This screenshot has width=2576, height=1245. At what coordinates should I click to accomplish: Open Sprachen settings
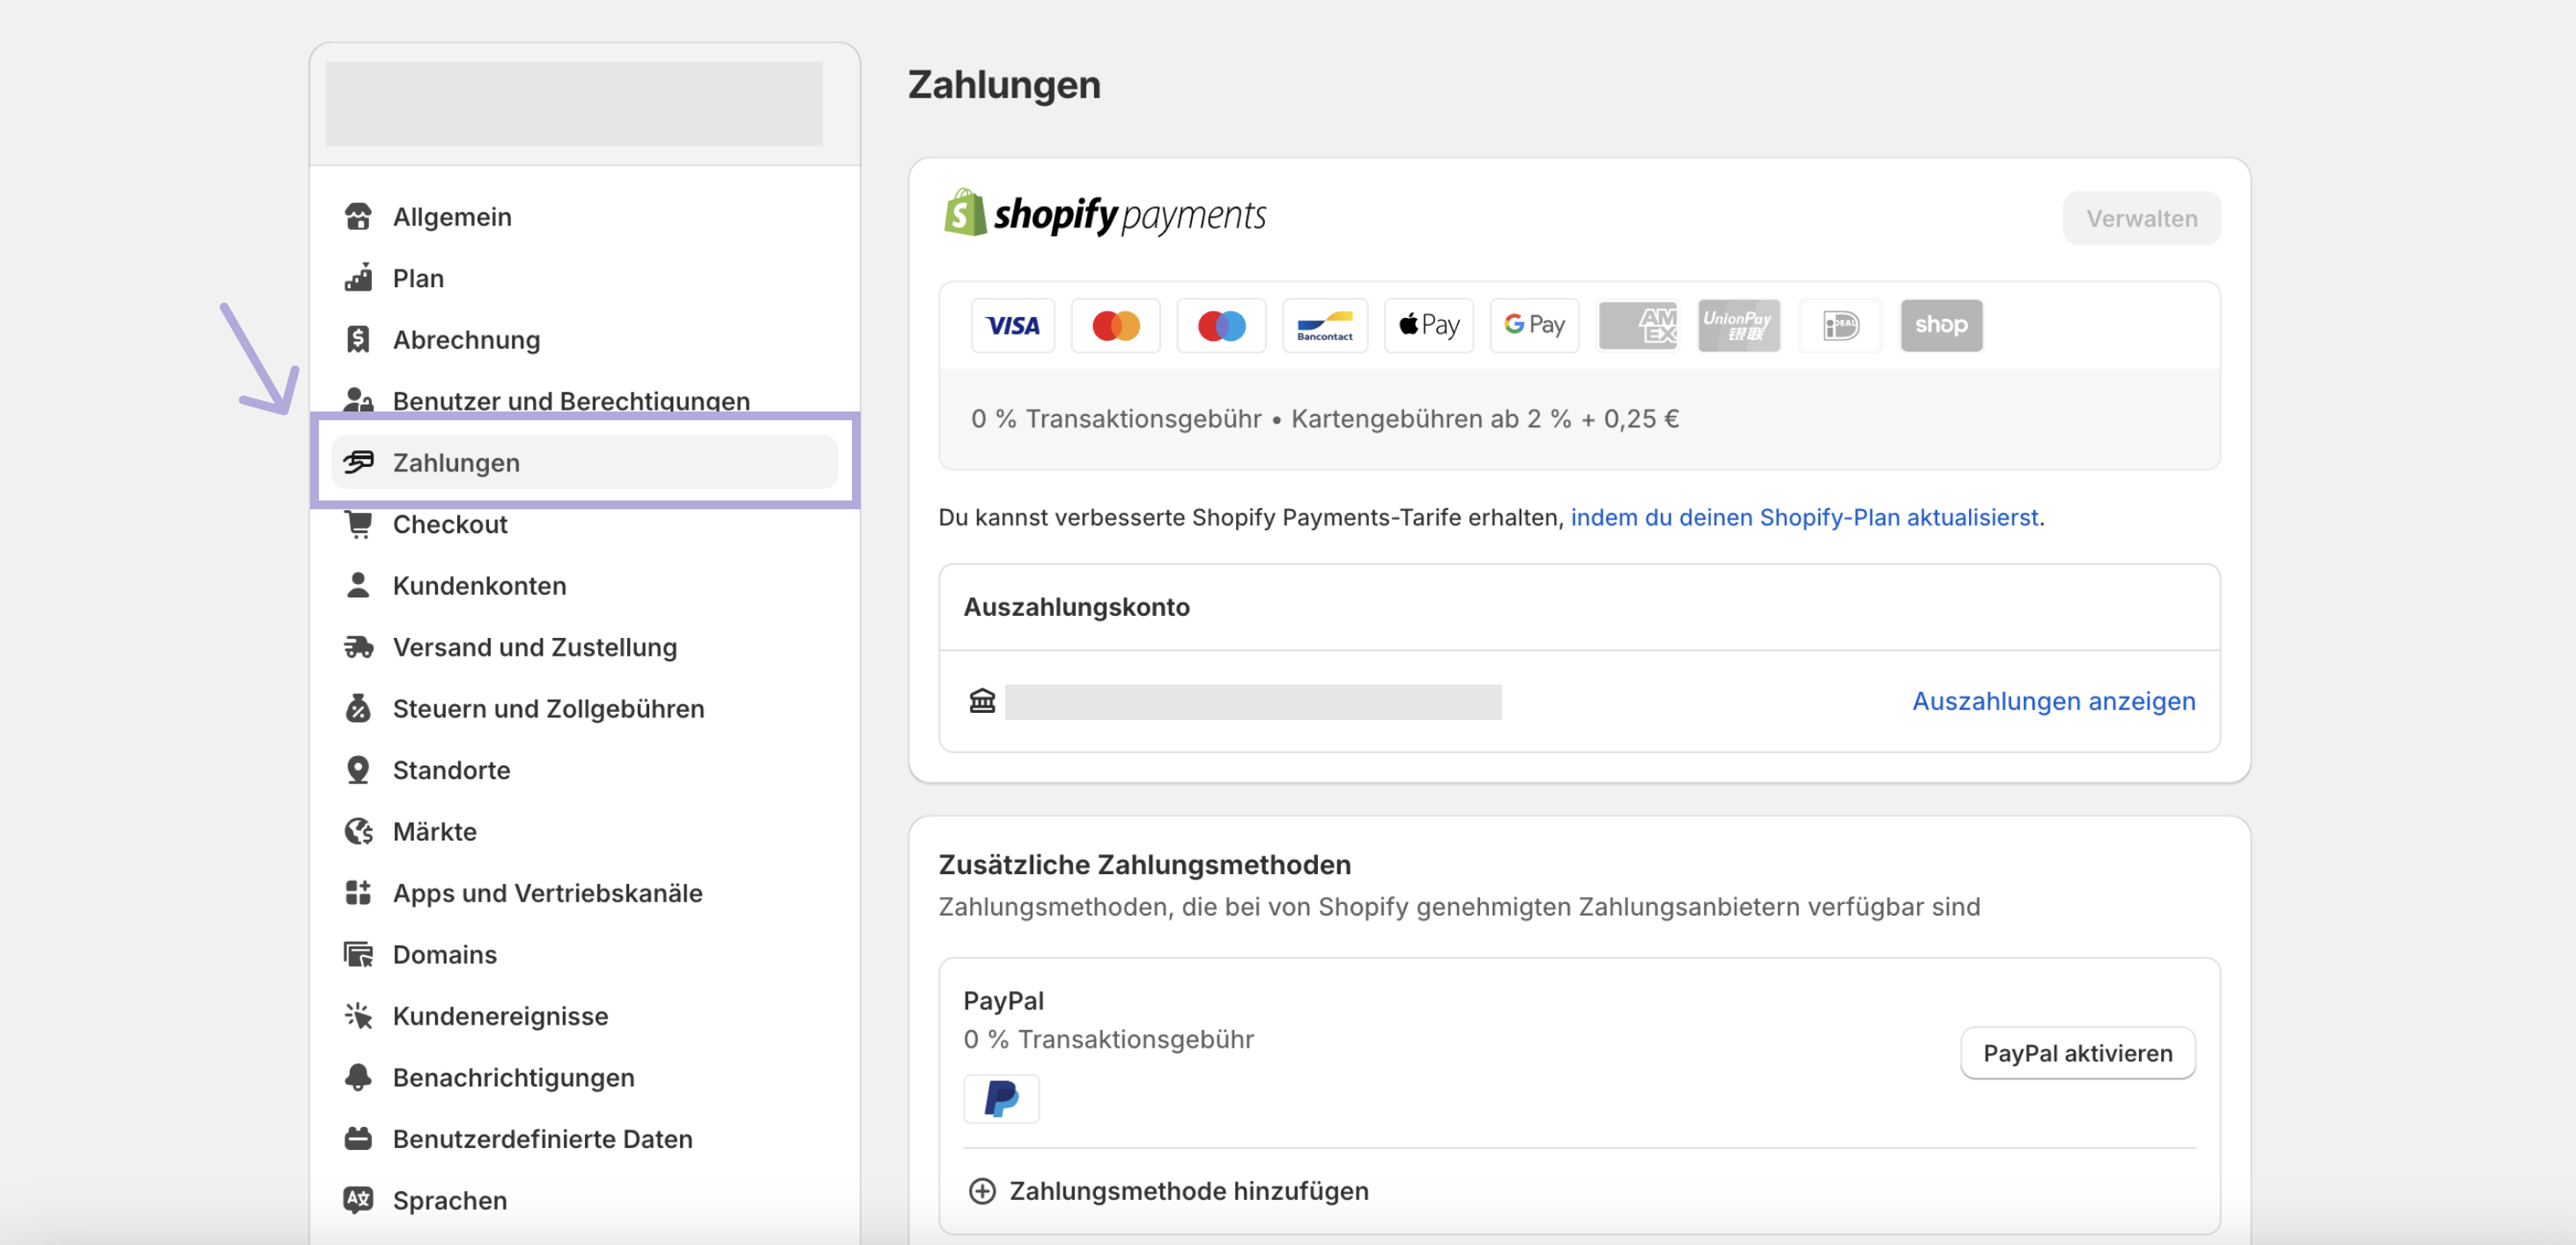point(585,1199)
